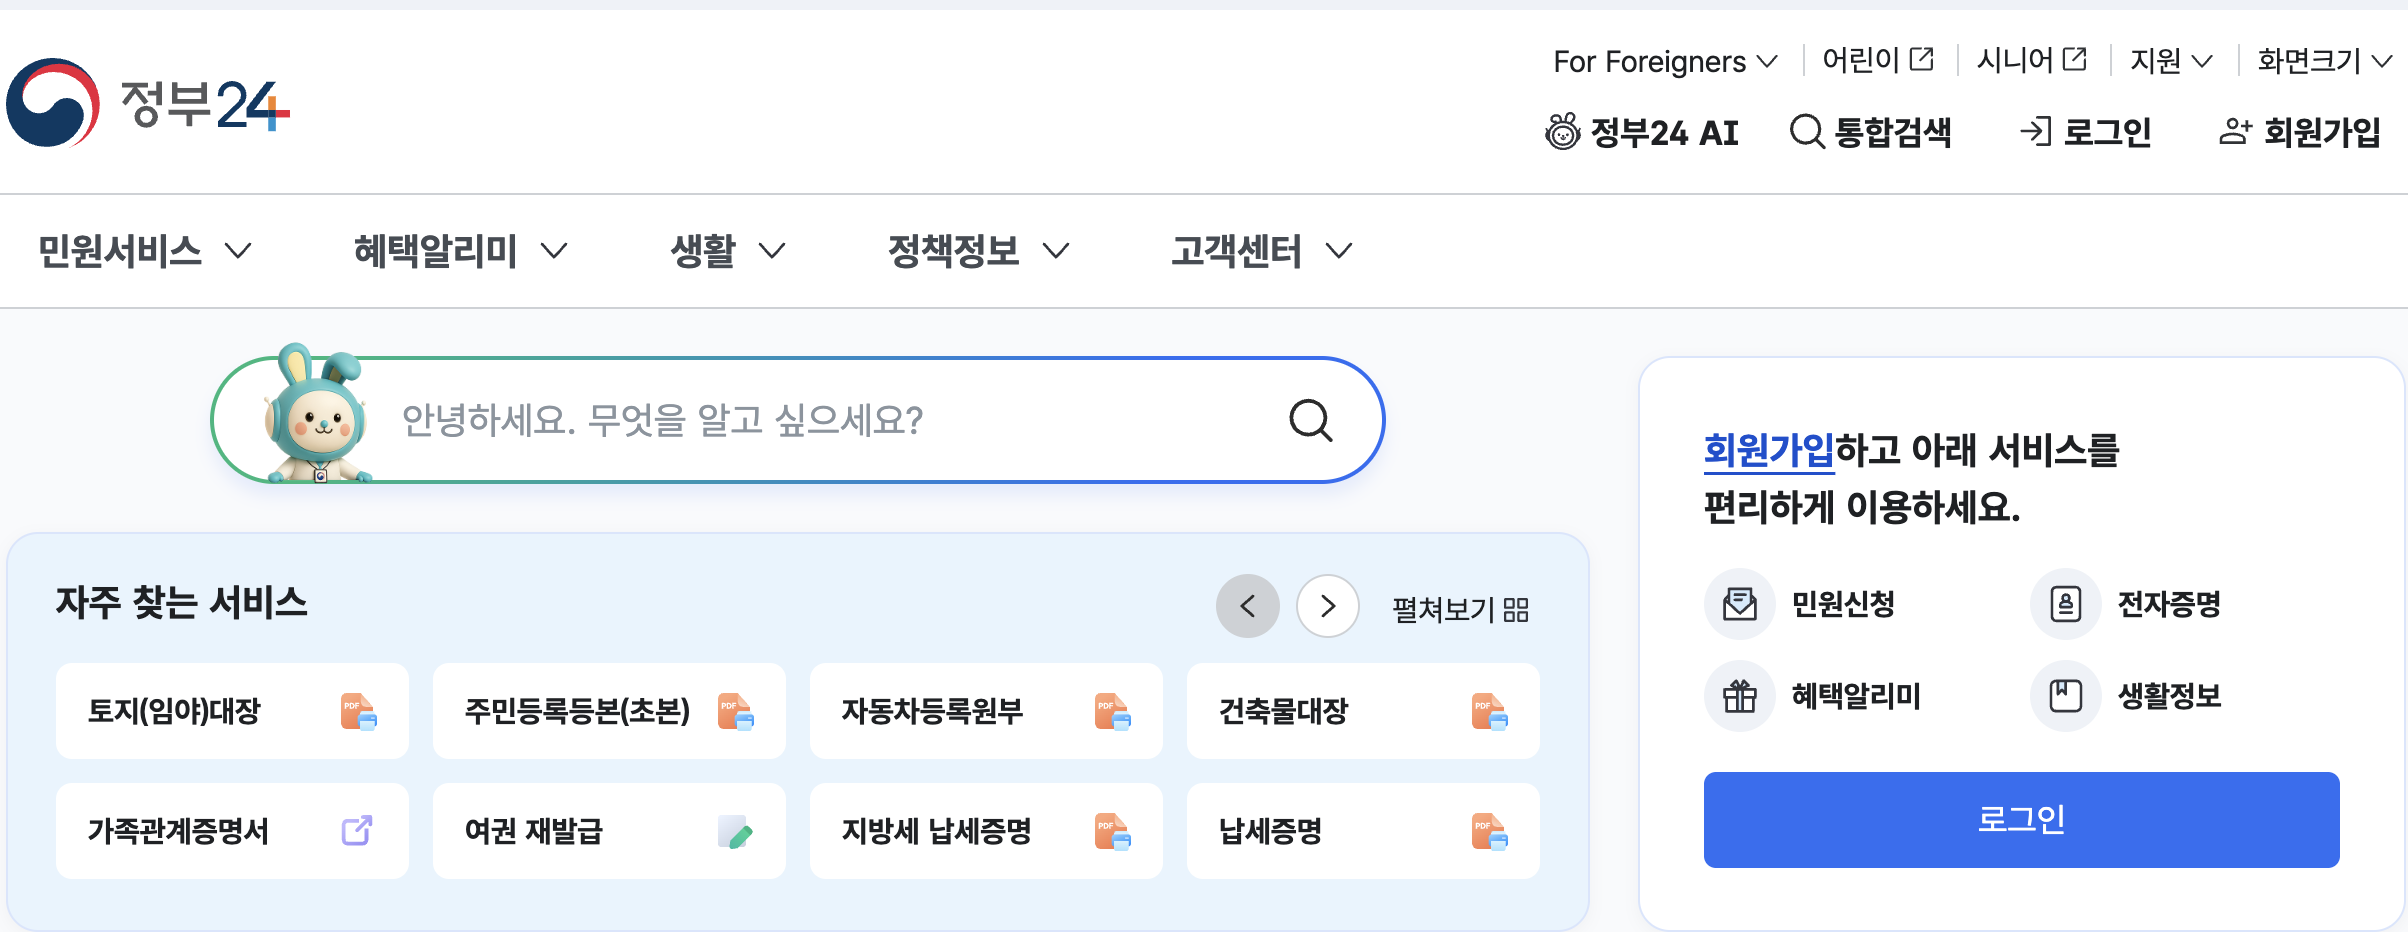Click the search box magnifier icon
This screenshot has height=932, width=2408.
1310,420
